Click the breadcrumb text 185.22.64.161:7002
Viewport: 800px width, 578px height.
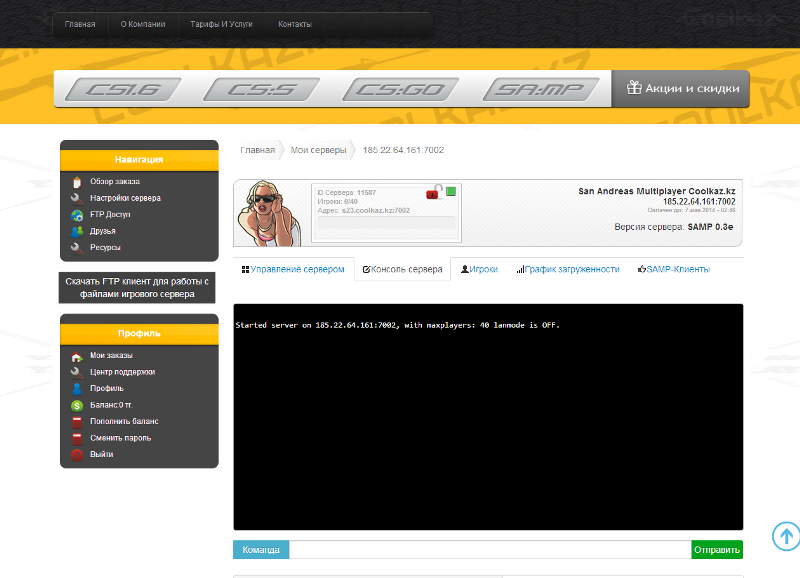[x=403, y=150]
